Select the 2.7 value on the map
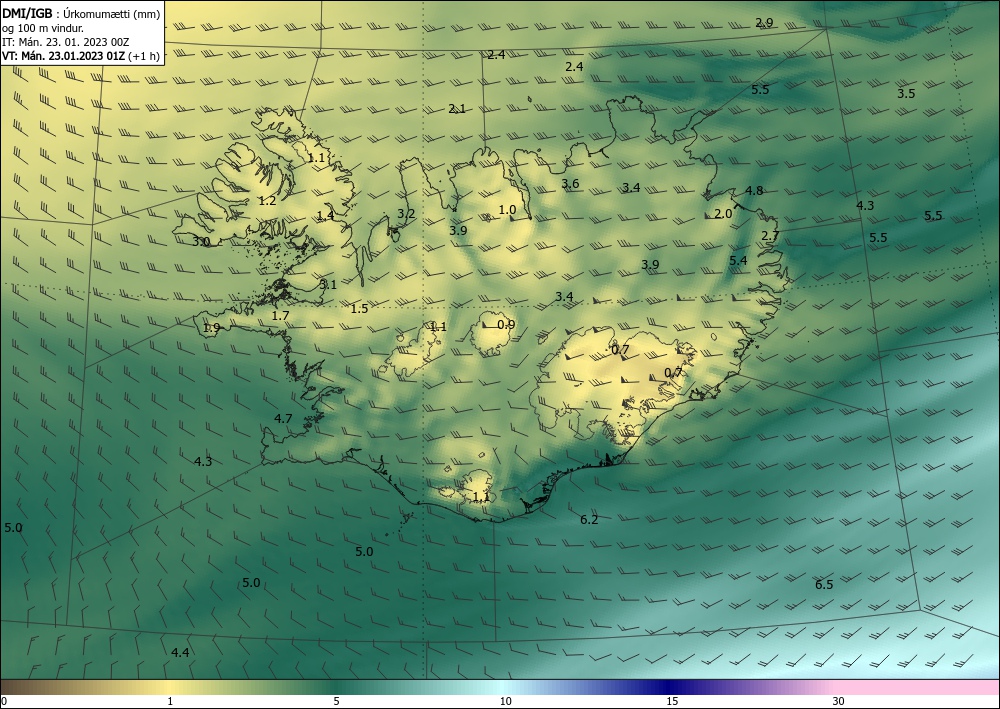 770,236
